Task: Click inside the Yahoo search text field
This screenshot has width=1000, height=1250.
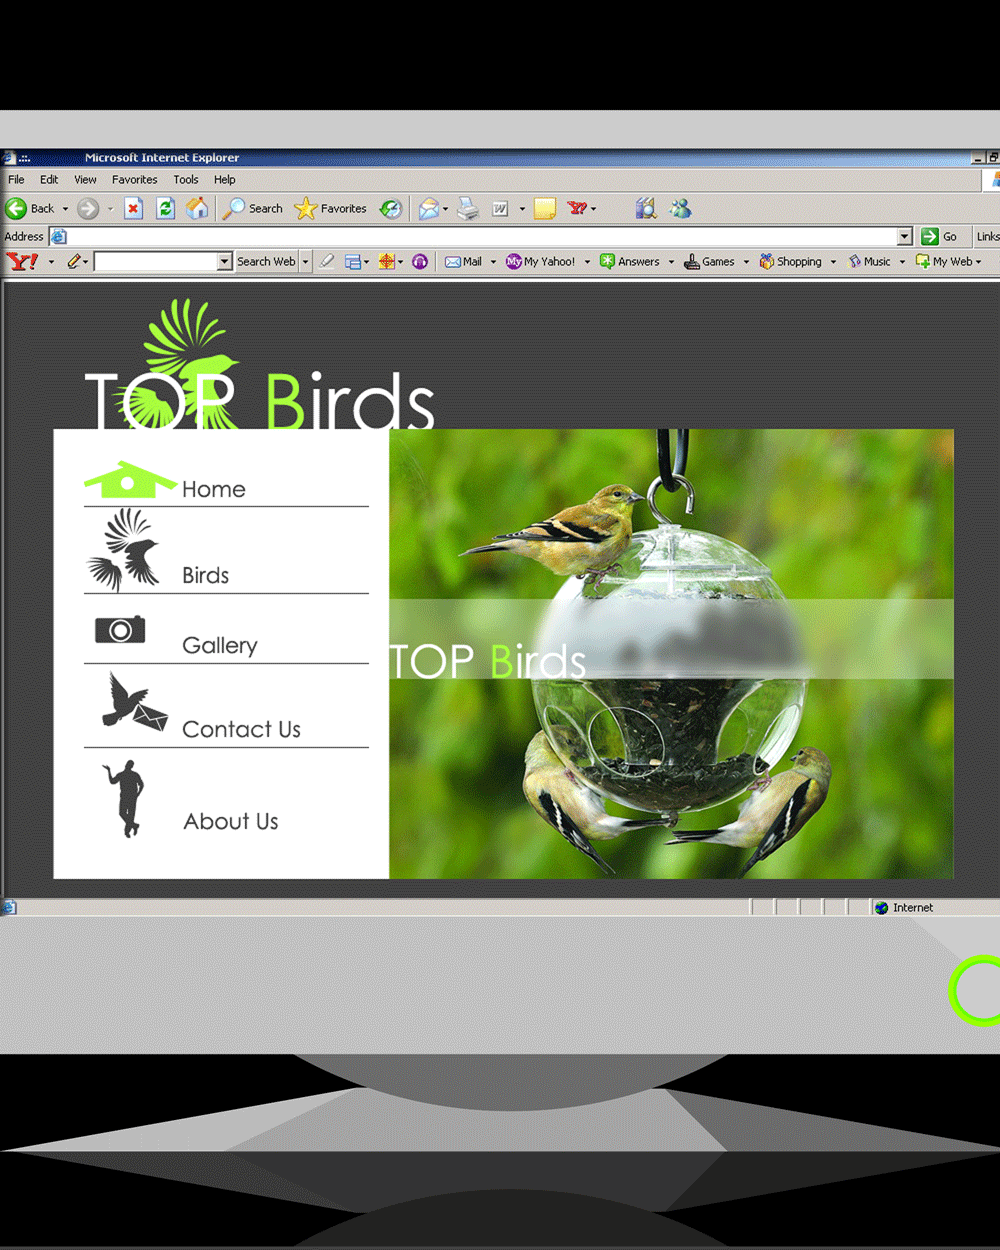Action: point(155,262)
